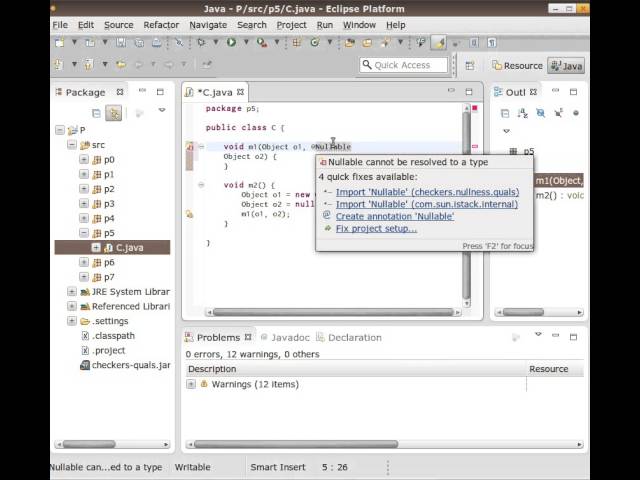The width and height of the screenshot is (640, 480).
Task: Open the Run dropdown arrow next to play
Action: click(246, 42)
